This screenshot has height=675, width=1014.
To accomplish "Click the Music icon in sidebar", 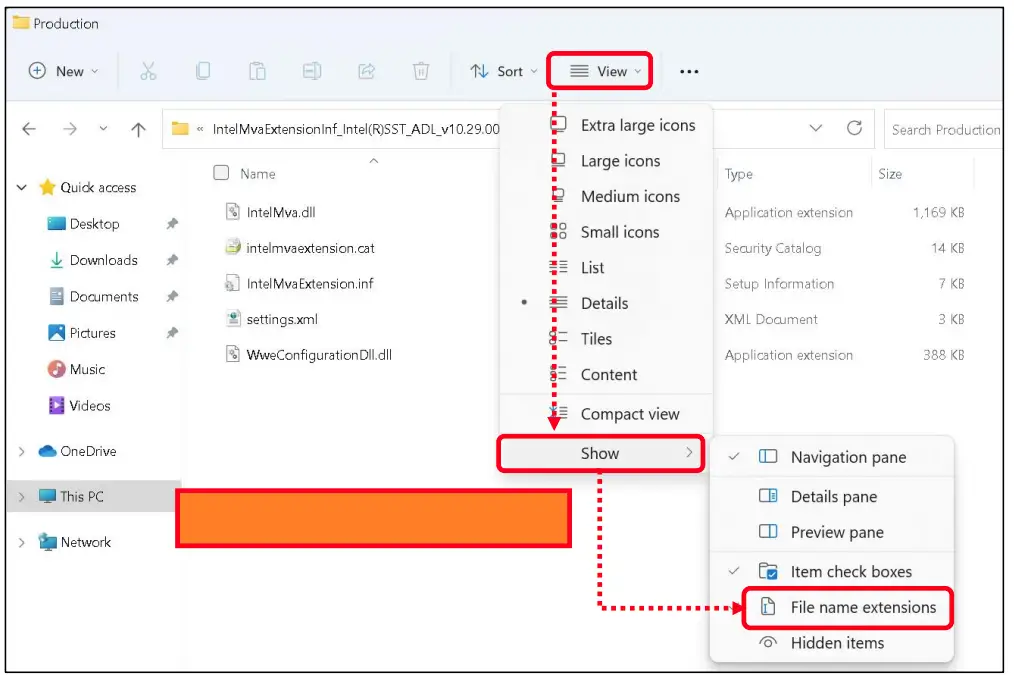I will point(57,369).
